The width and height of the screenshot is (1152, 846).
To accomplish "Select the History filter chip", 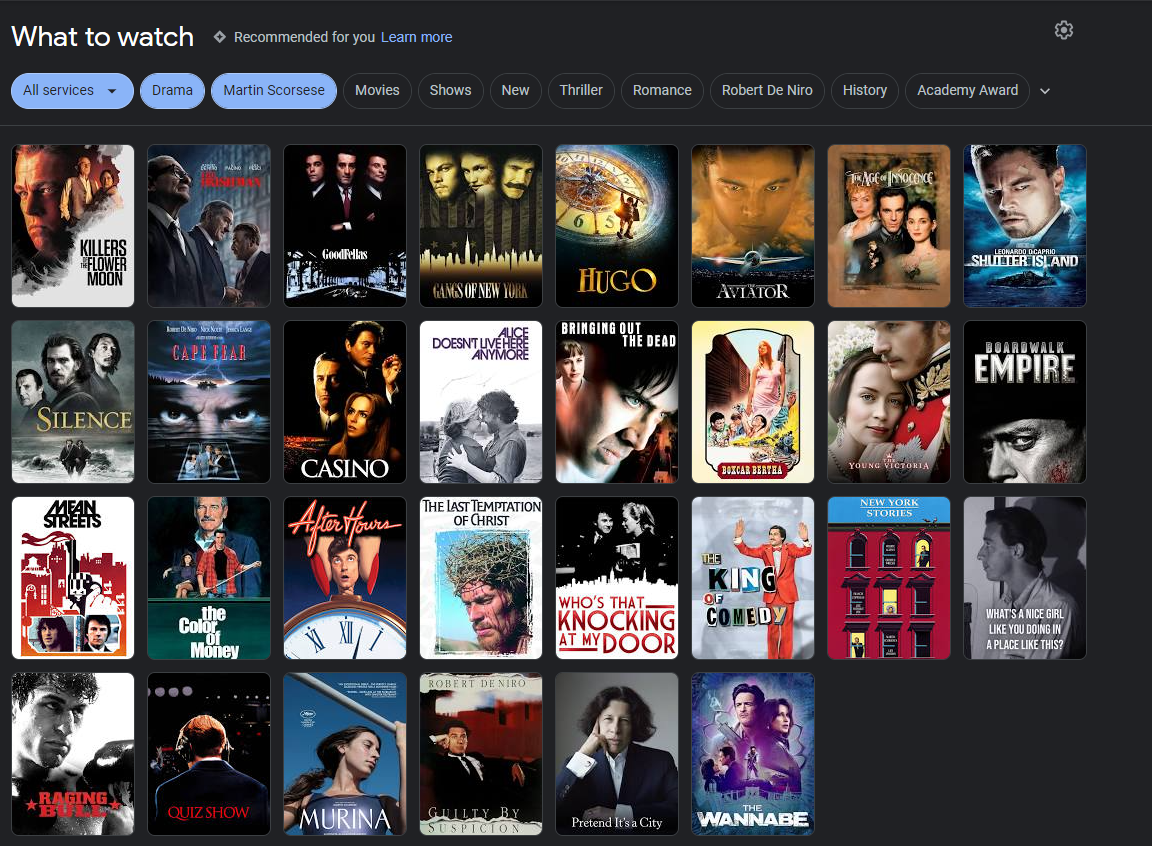I will 865,90.
